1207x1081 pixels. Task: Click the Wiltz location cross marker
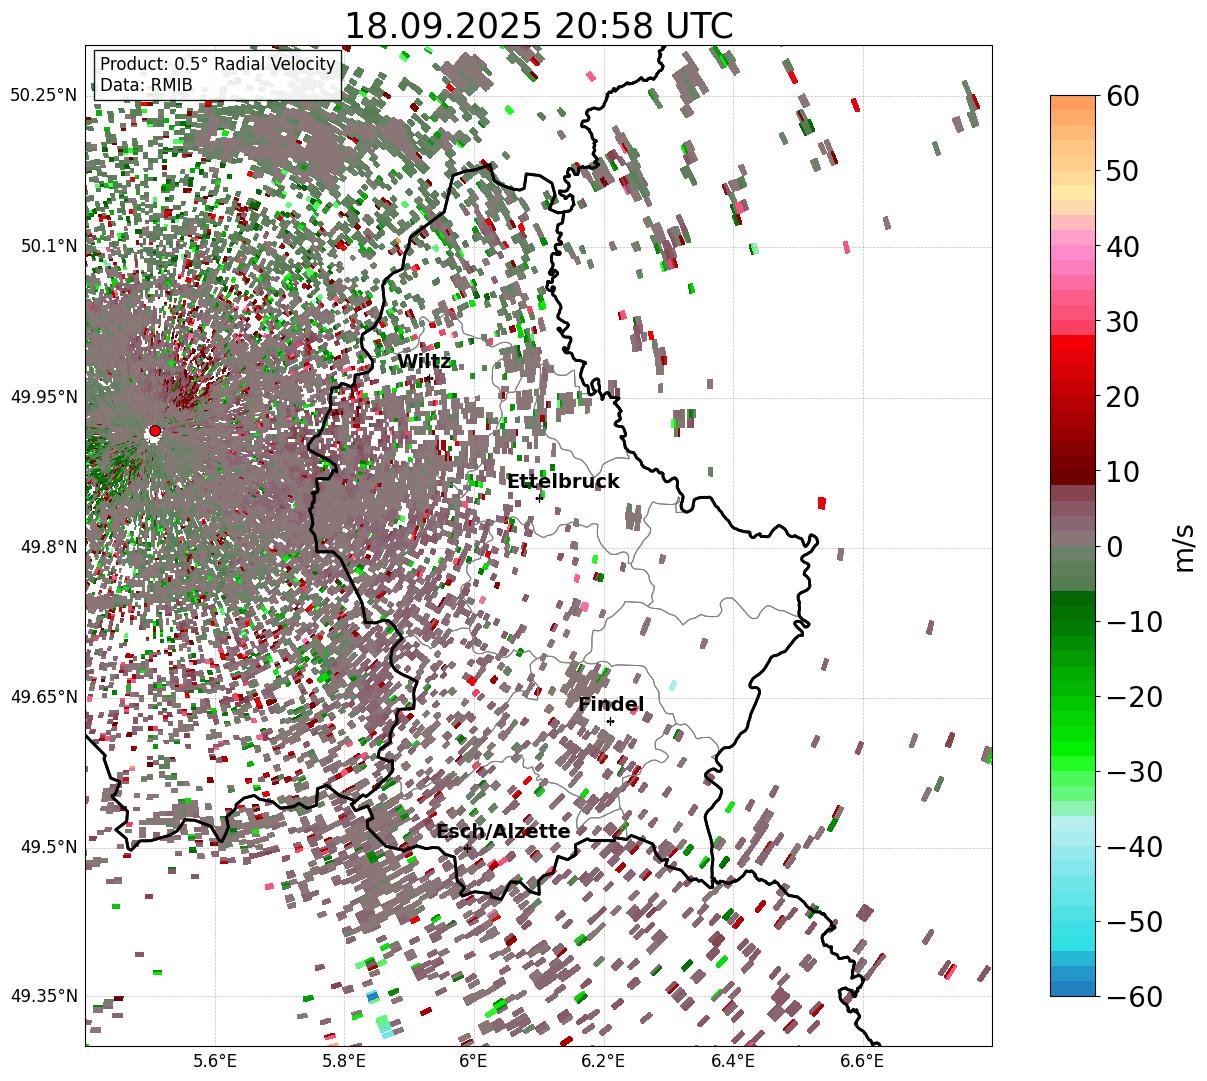[428, 378]
